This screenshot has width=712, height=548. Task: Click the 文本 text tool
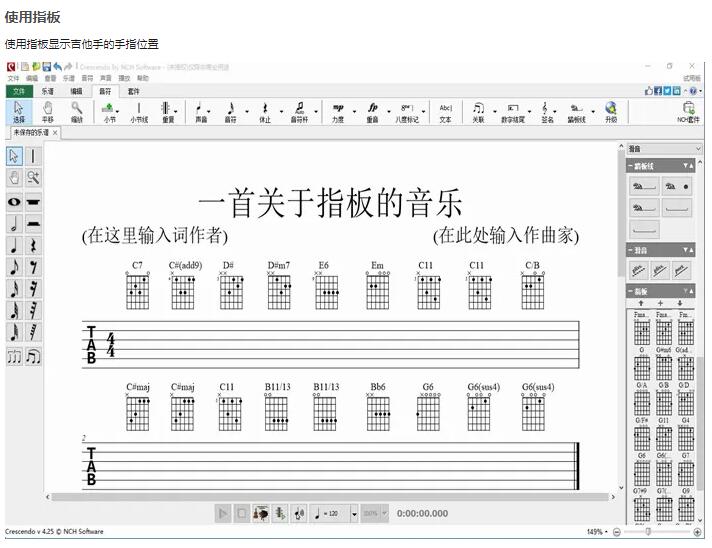coord(445,111)
